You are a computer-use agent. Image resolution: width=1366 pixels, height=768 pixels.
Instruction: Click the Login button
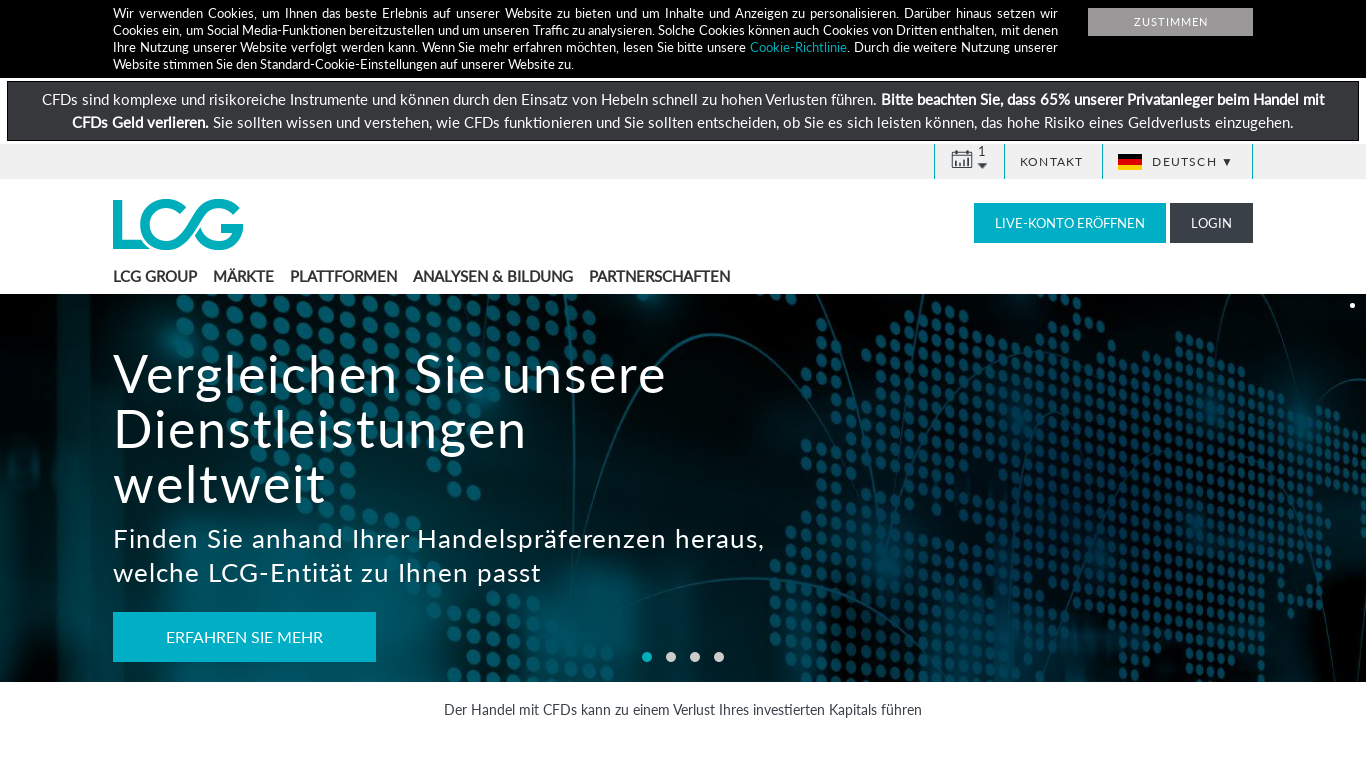(1211, 223)
